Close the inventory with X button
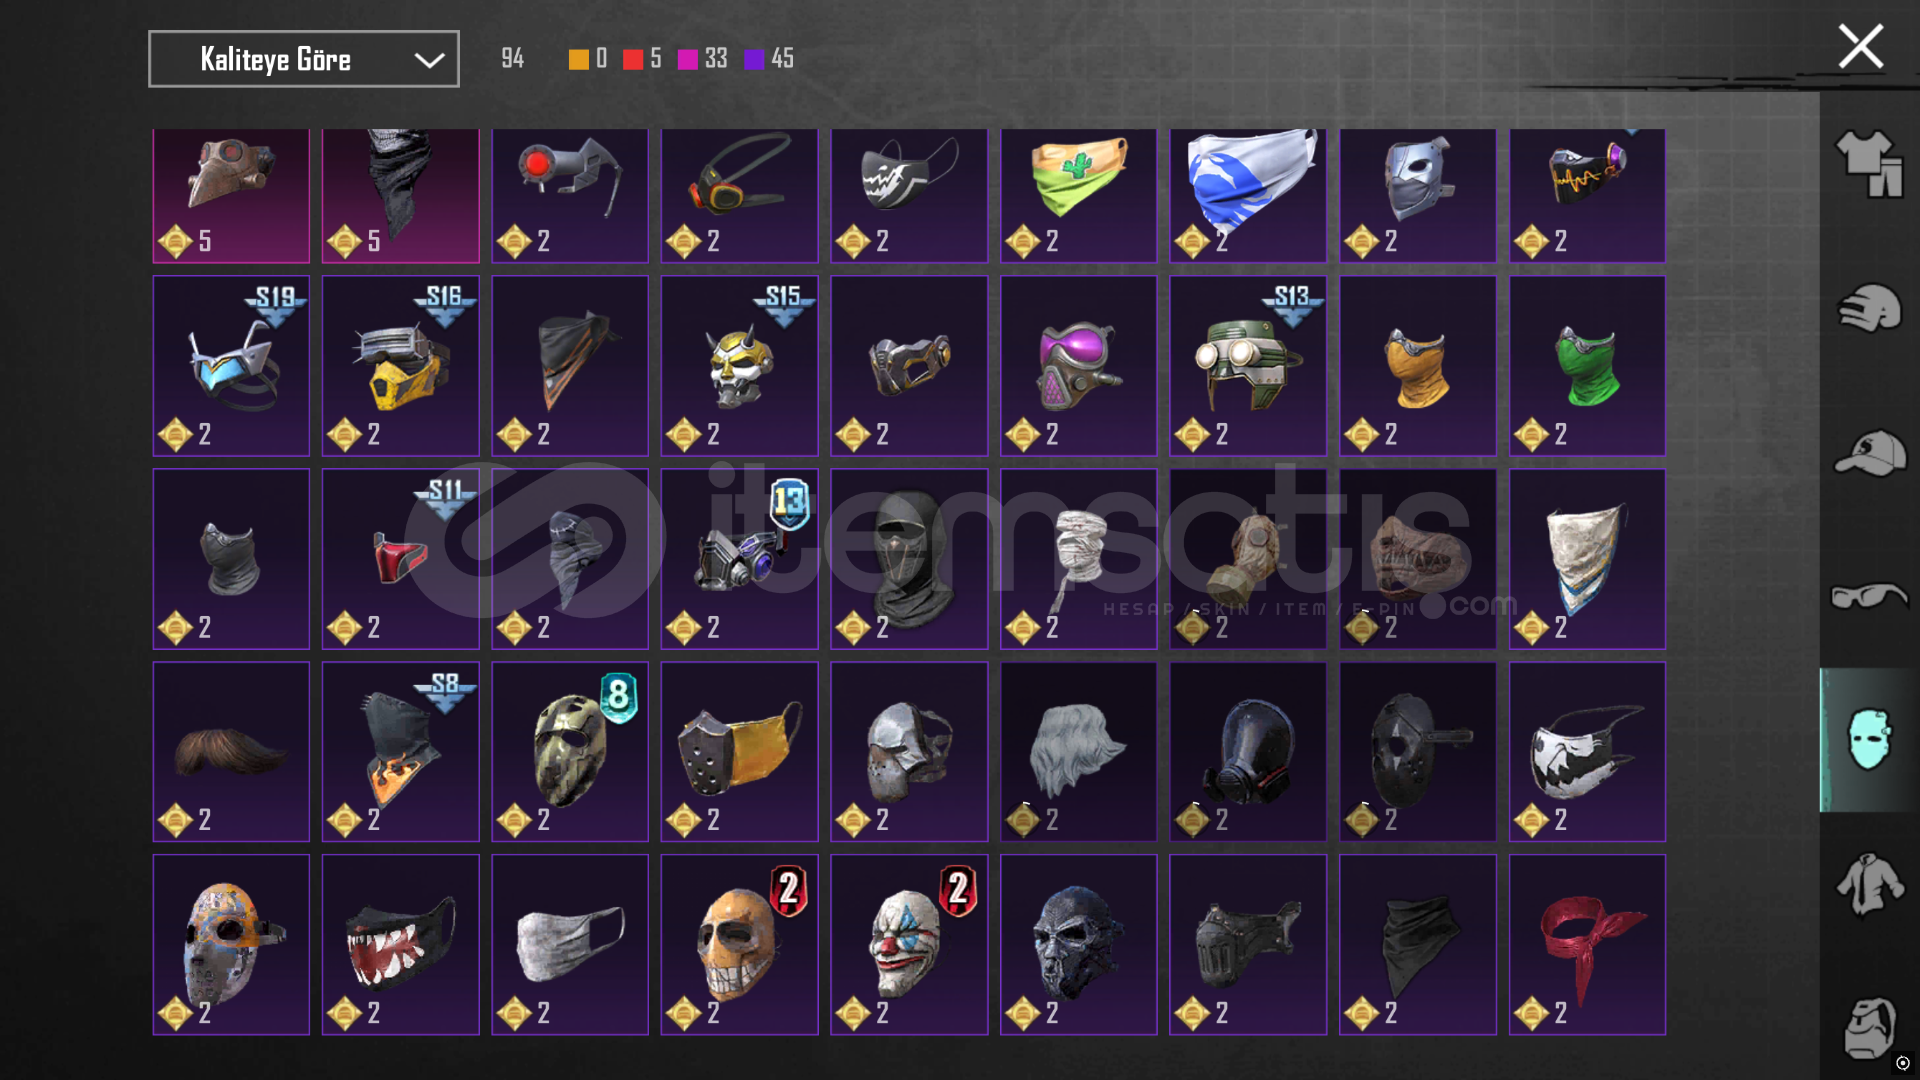This screenshot has width=1920, height=1080. (x=1860, y=46)
